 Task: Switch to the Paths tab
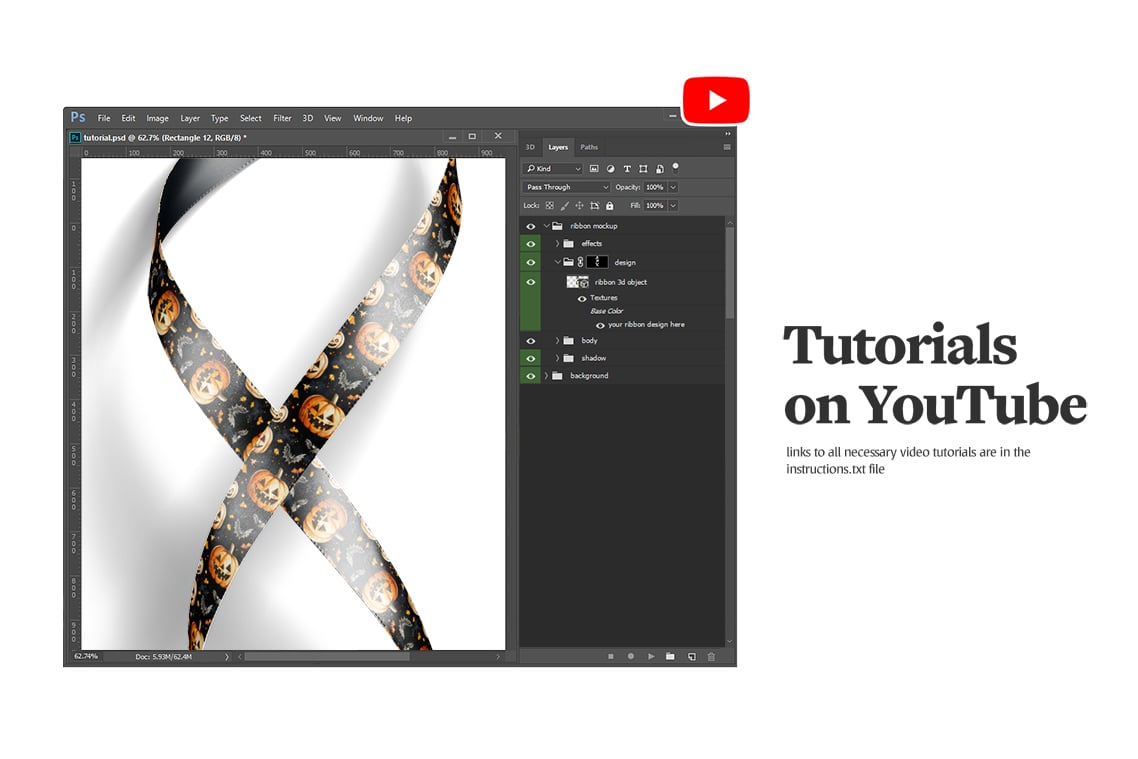(x=589, y=147)
